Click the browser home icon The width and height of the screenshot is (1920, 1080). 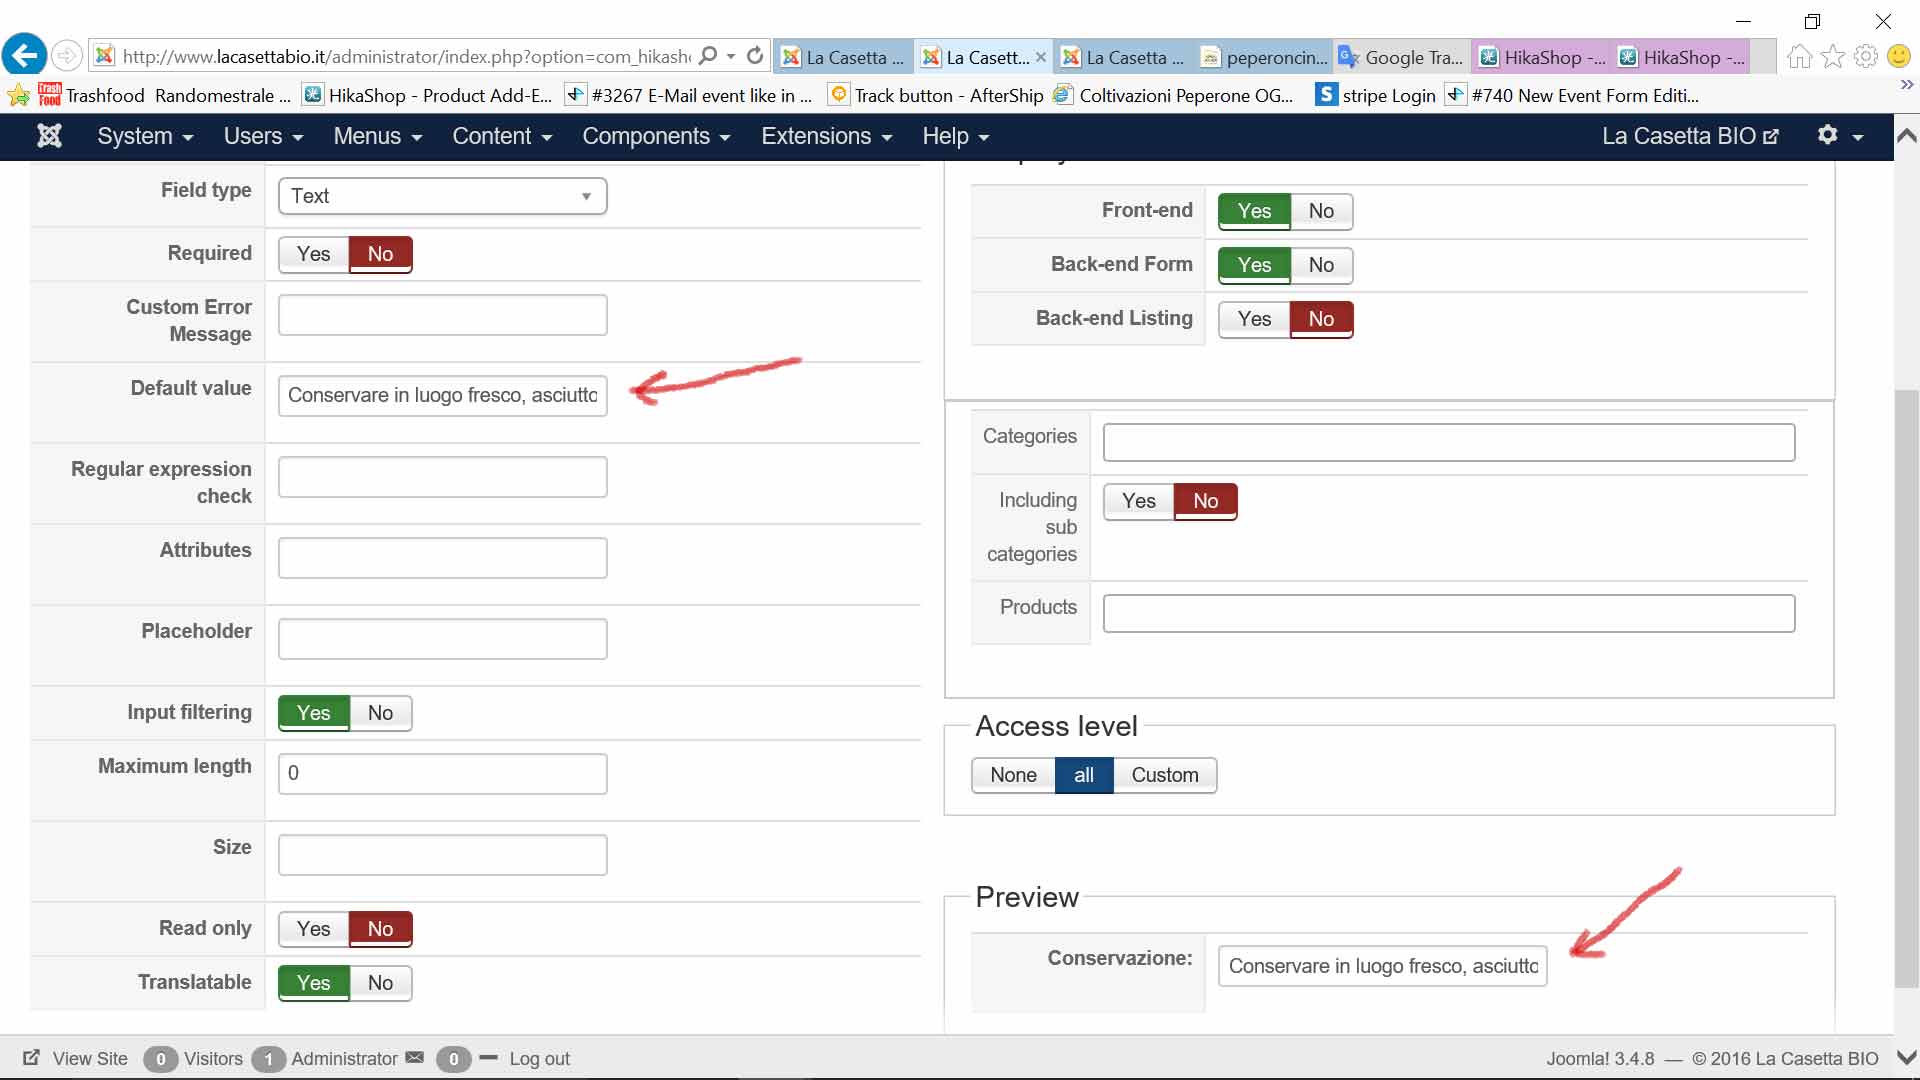(1799, 57)
